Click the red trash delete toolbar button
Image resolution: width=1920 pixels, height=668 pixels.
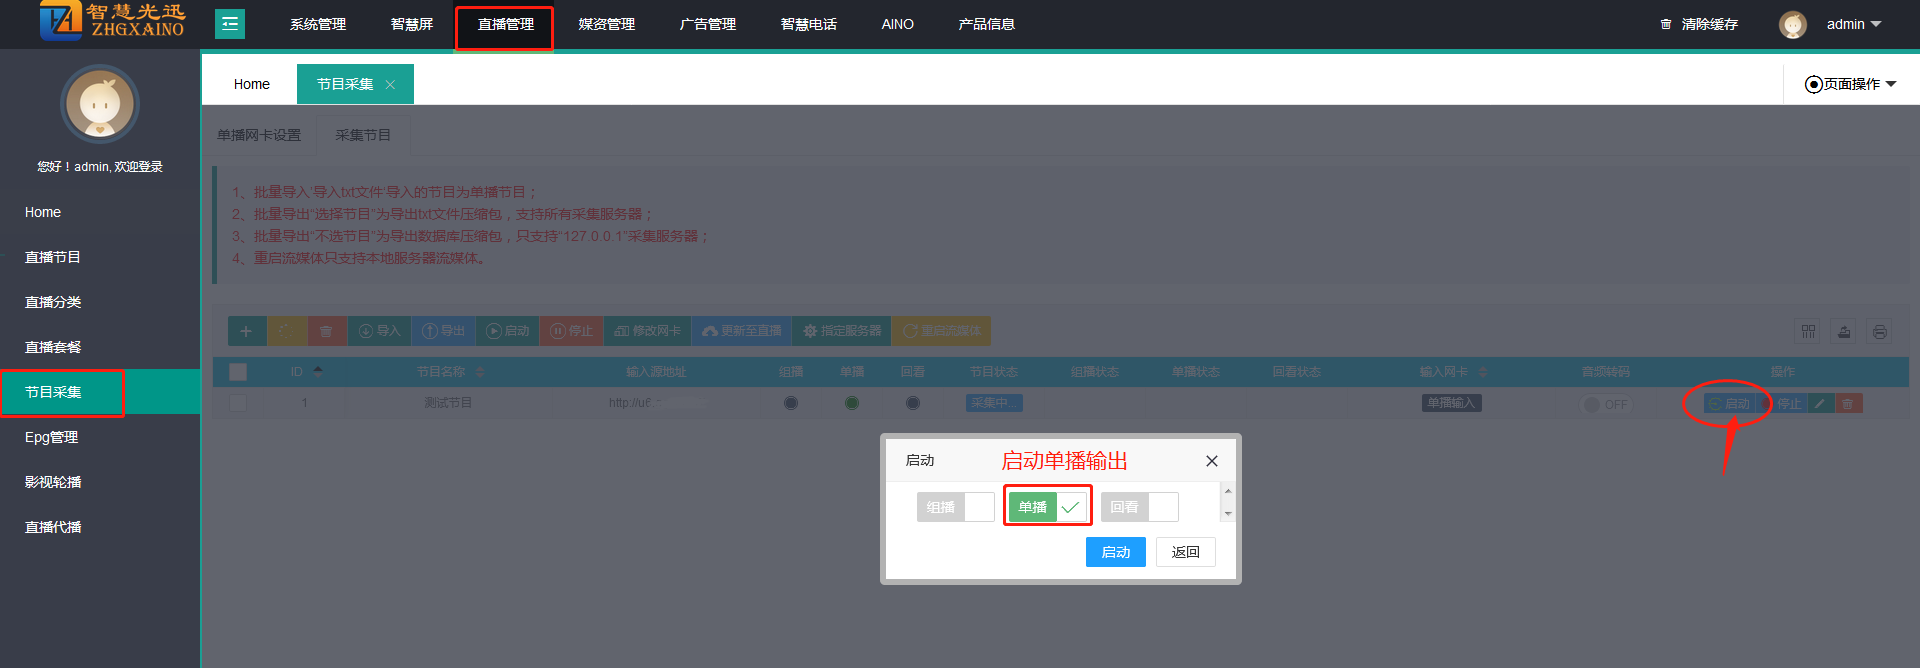[326, 331]
